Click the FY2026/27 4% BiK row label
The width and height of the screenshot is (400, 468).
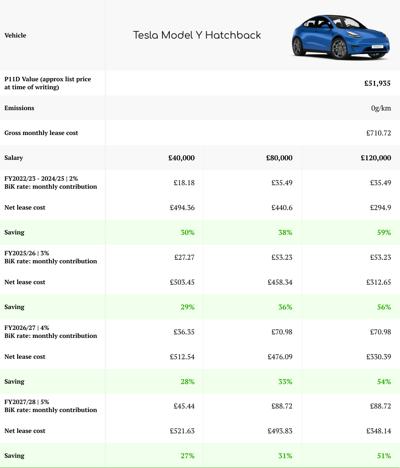[51, 332]
